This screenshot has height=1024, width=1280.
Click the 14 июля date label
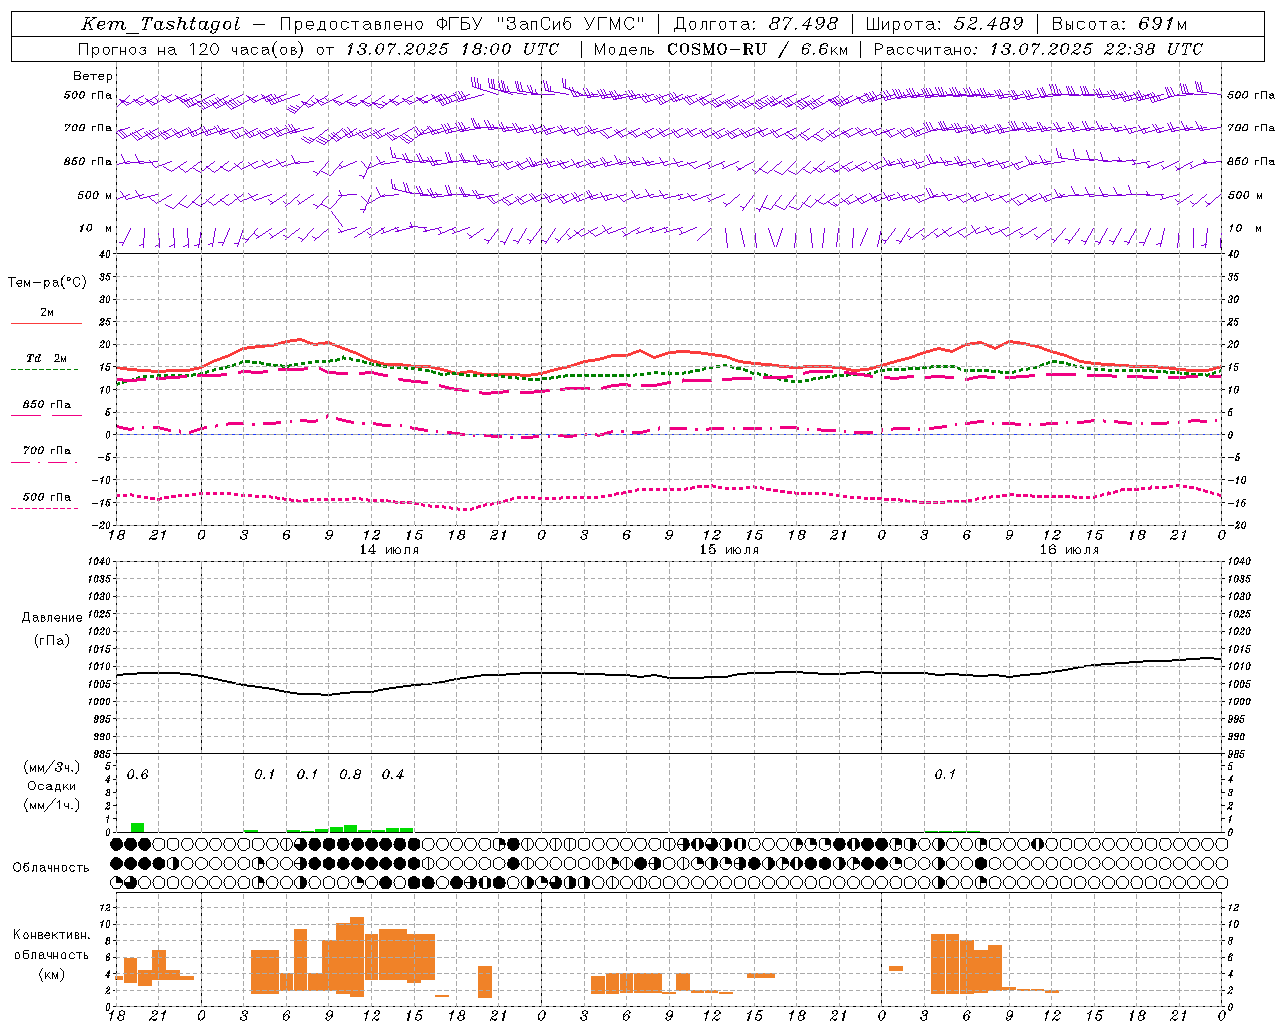click(389, 550)
